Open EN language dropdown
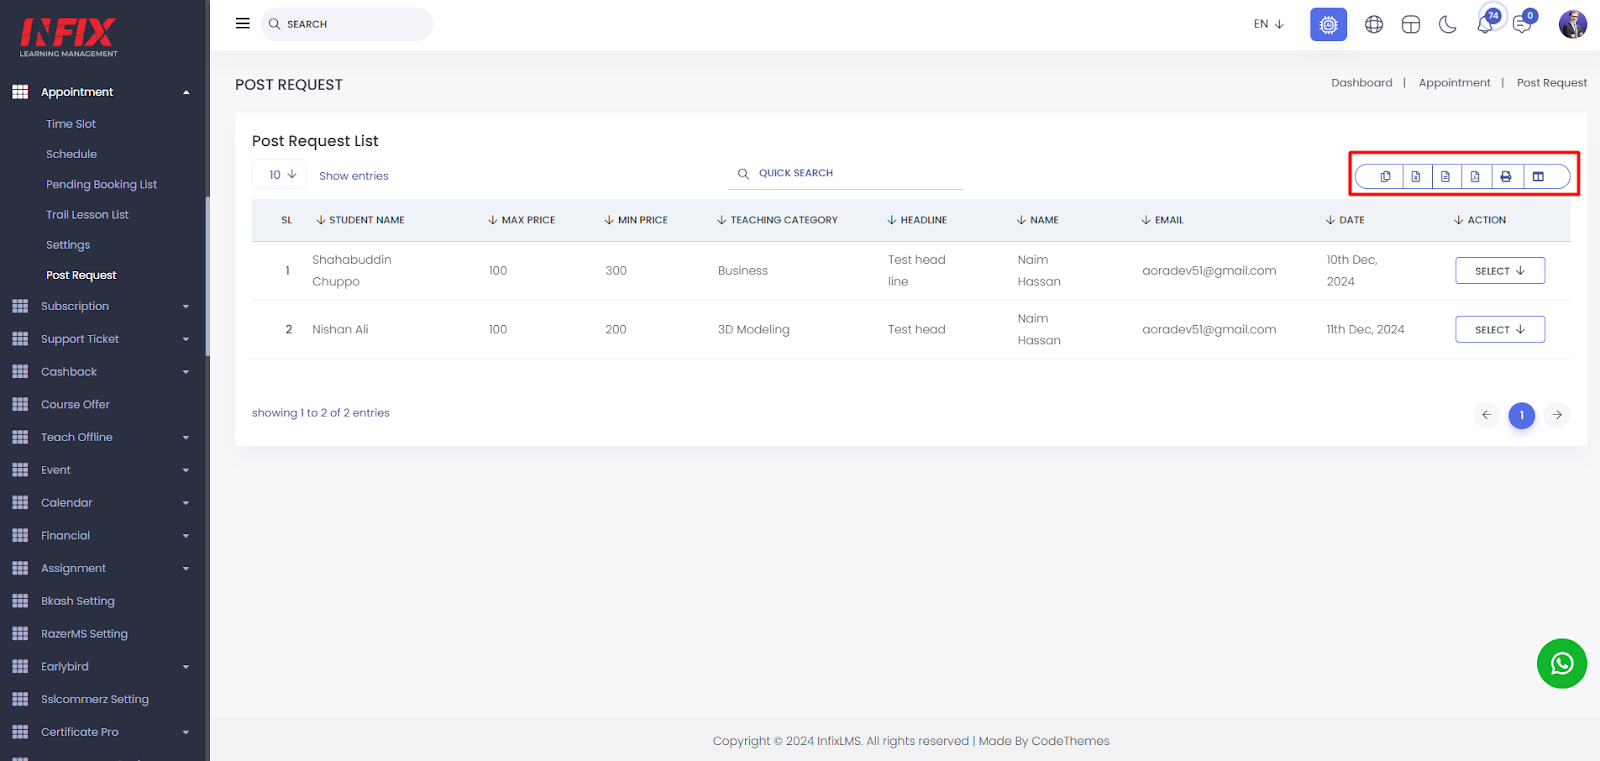Screen dimensions: 1600x761 coord(1269,24)
